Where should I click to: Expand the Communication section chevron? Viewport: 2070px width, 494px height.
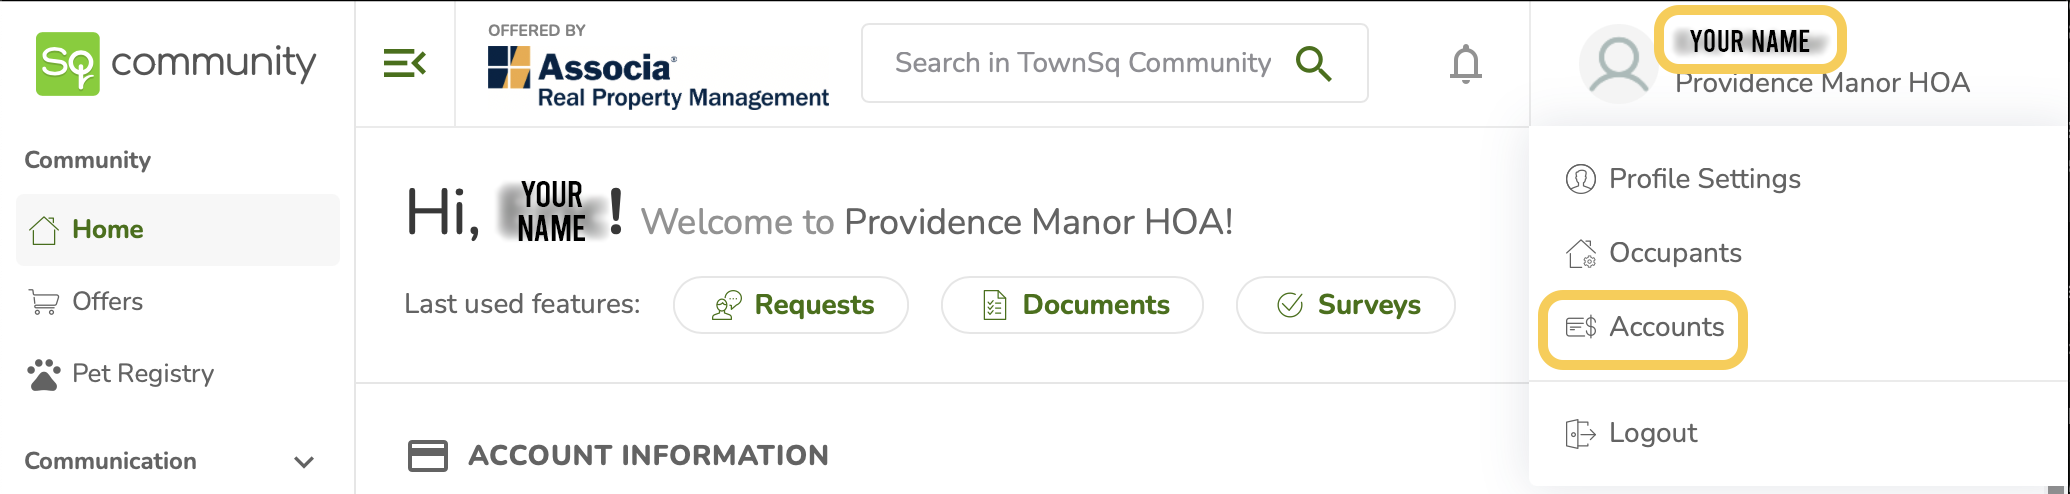point(304,462)
